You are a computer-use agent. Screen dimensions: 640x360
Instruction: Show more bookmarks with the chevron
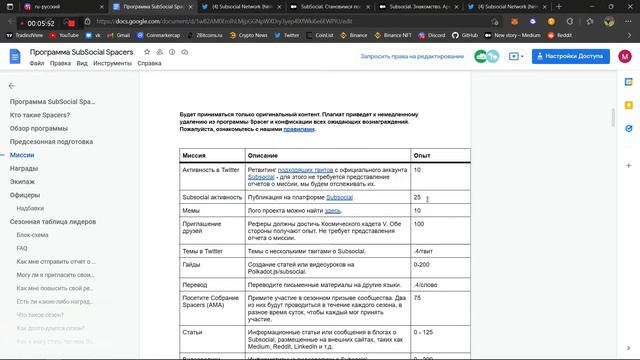pyautogui.click(x=629, y=36)
